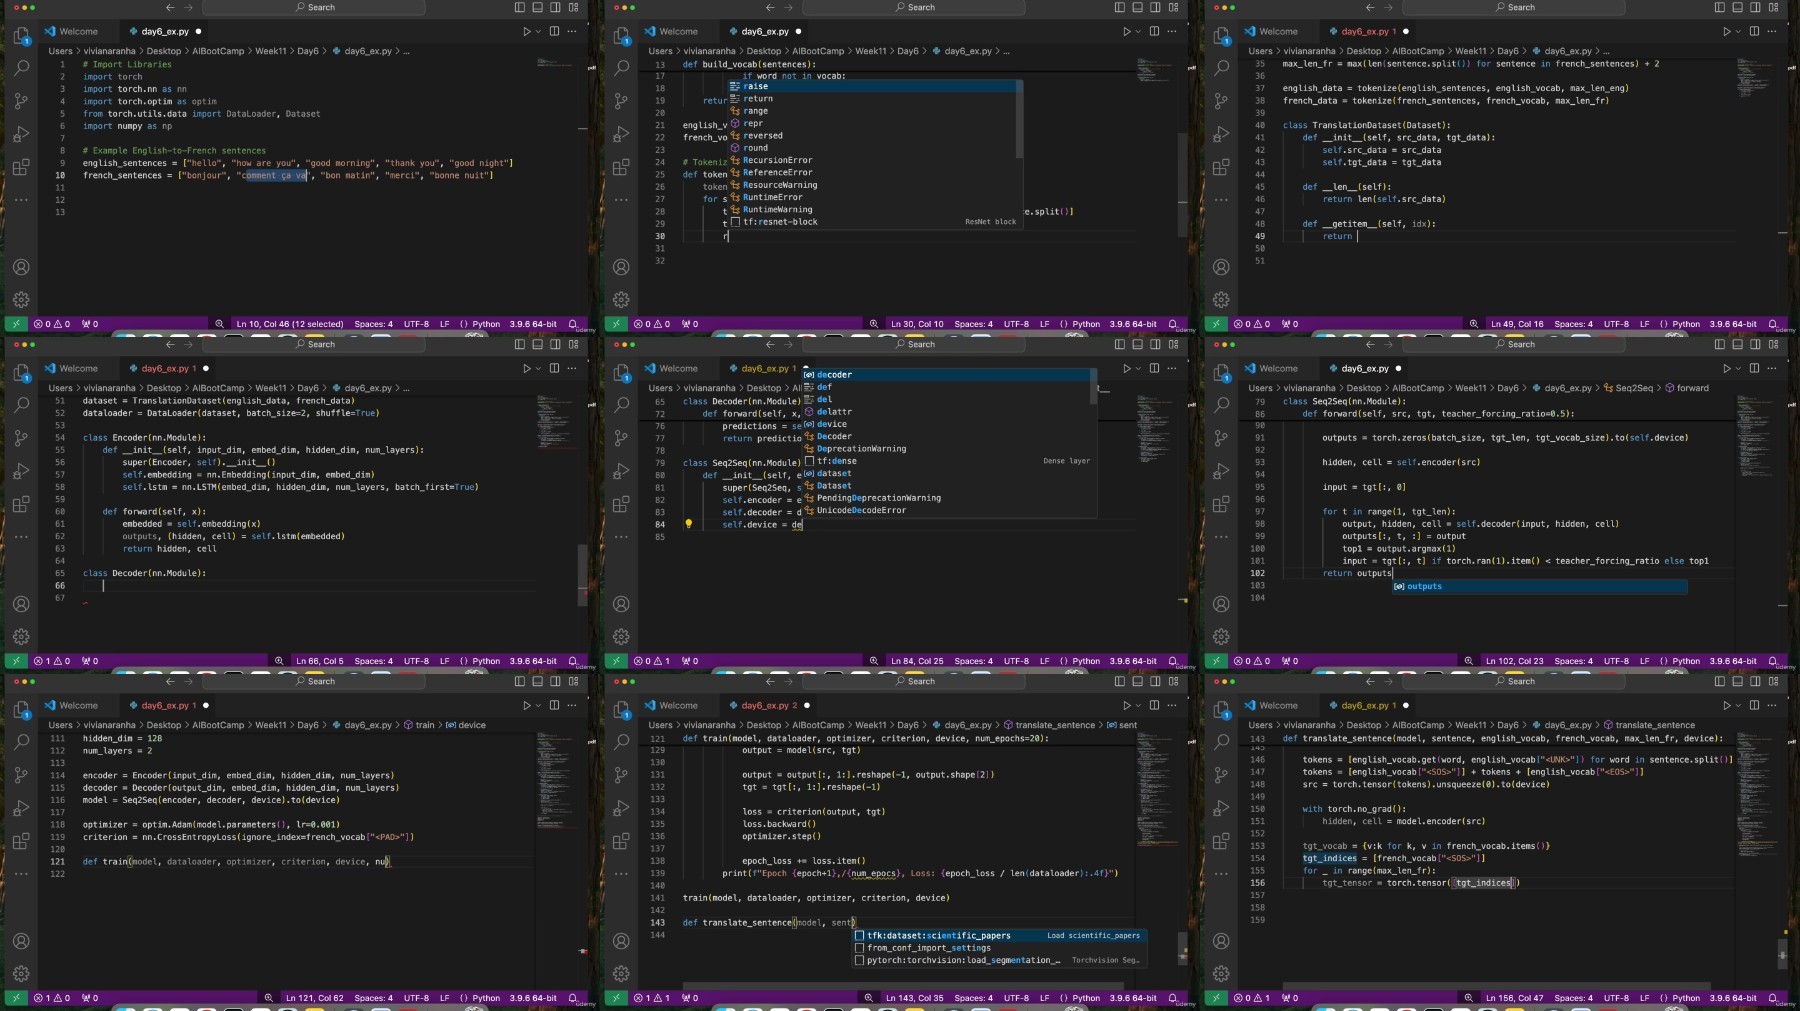The height and width of the screenshot is (1011, 1800).
Task: Click 'Spaces: 4' in the Ln 102 status bar
Action: coord(1573,661)
